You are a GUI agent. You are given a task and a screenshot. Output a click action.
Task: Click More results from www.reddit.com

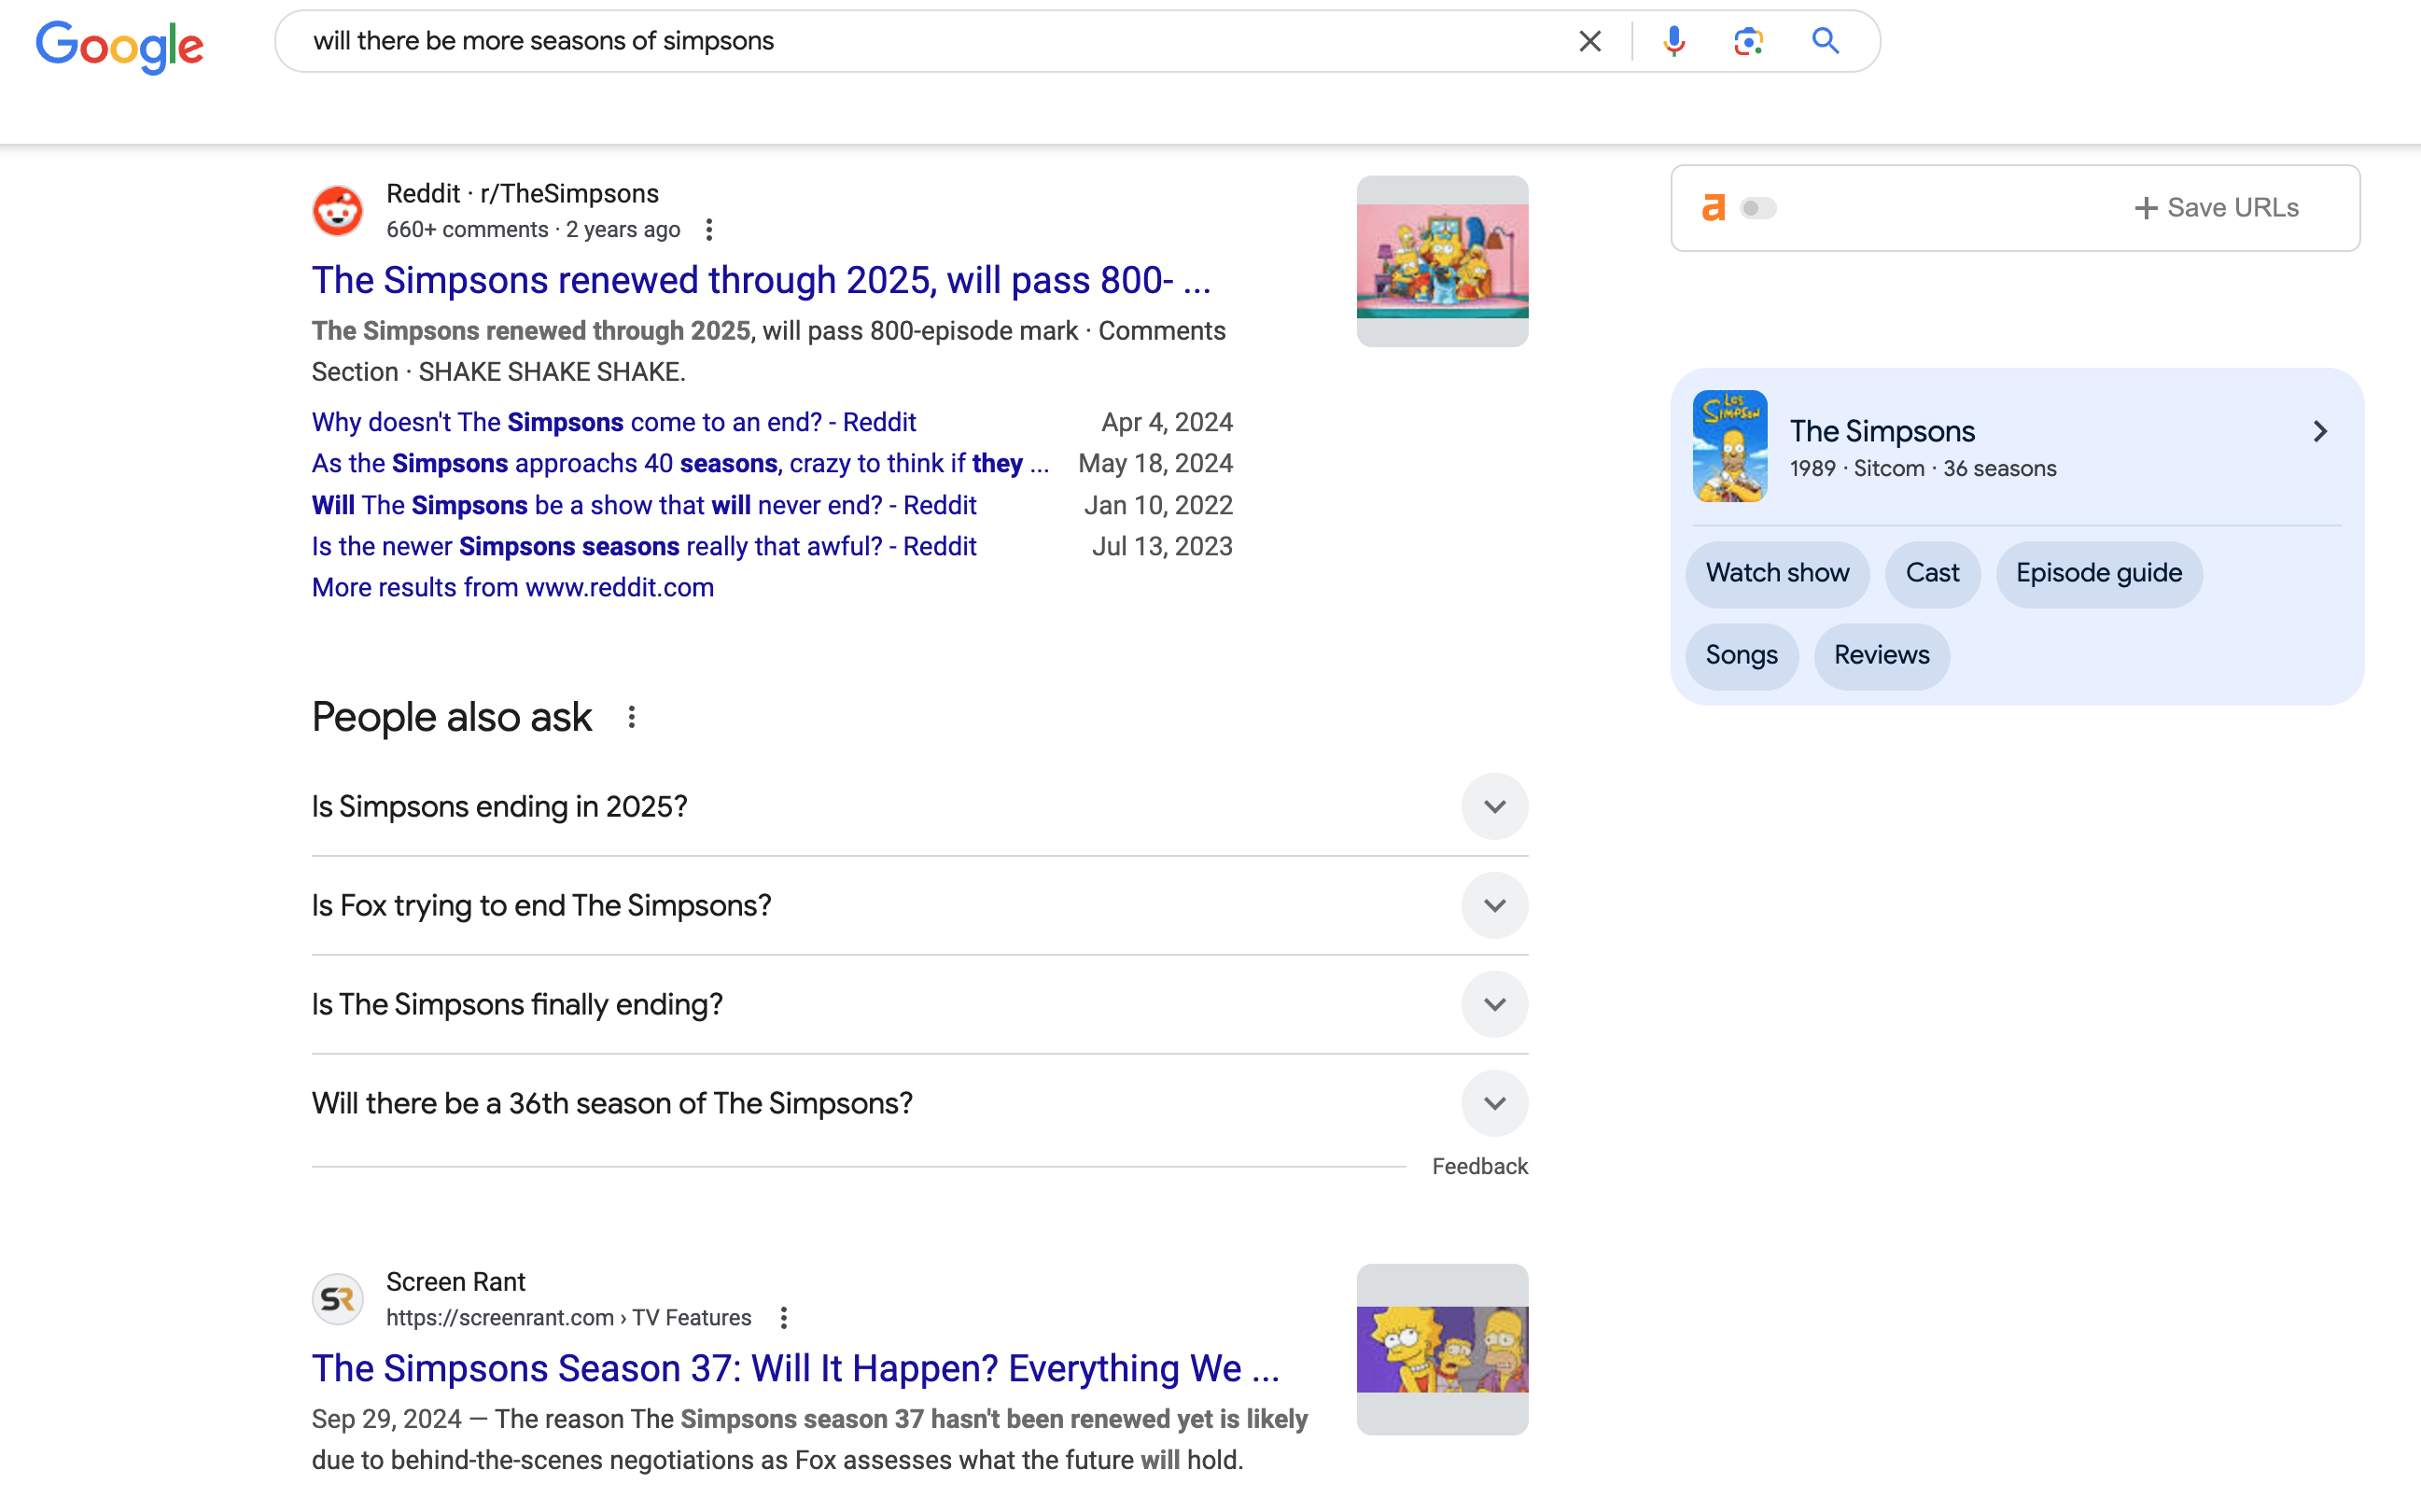coord(512,587)
